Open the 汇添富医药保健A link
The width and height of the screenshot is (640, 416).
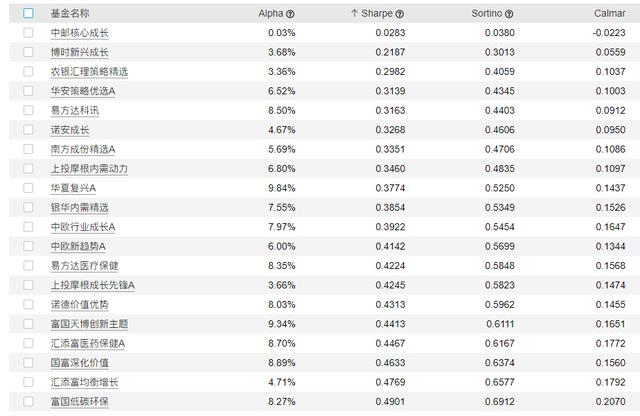(x=87, y=343)
